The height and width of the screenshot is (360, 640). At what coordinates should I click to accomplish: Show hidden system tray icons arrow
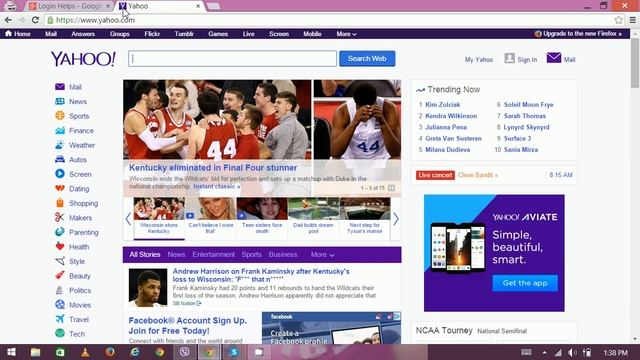pos(544,352)
